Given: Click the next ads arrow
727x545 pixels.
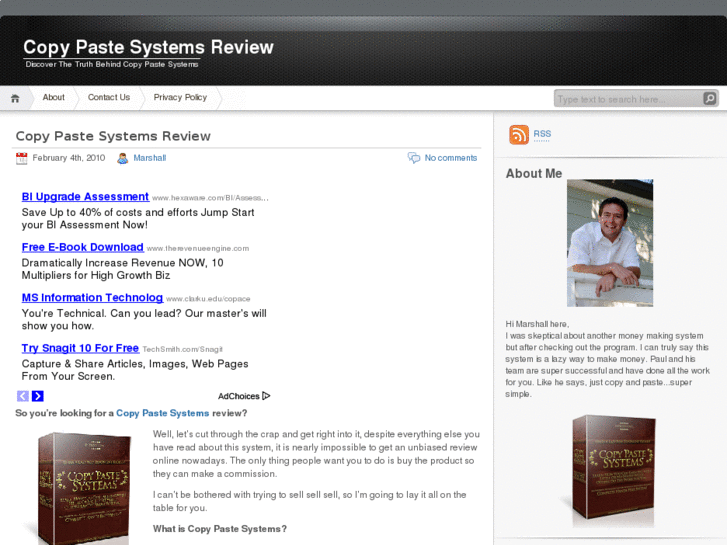Looking at the screenshot, I should [38, 396].
